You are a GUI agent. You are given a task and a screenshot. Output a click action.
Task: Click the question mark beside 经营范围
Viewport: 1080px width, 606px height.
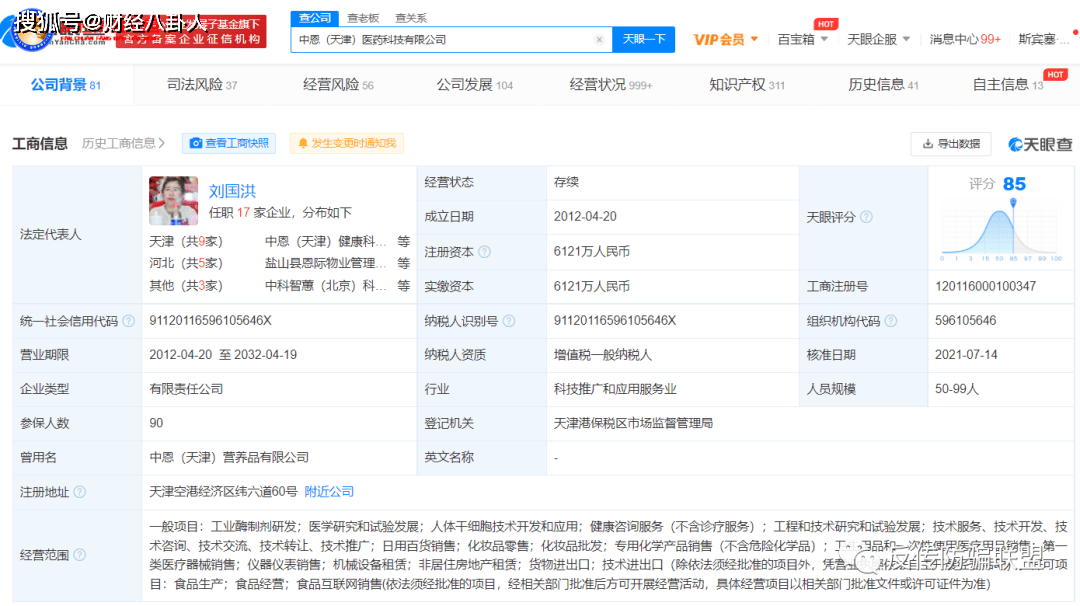[80, 553]
